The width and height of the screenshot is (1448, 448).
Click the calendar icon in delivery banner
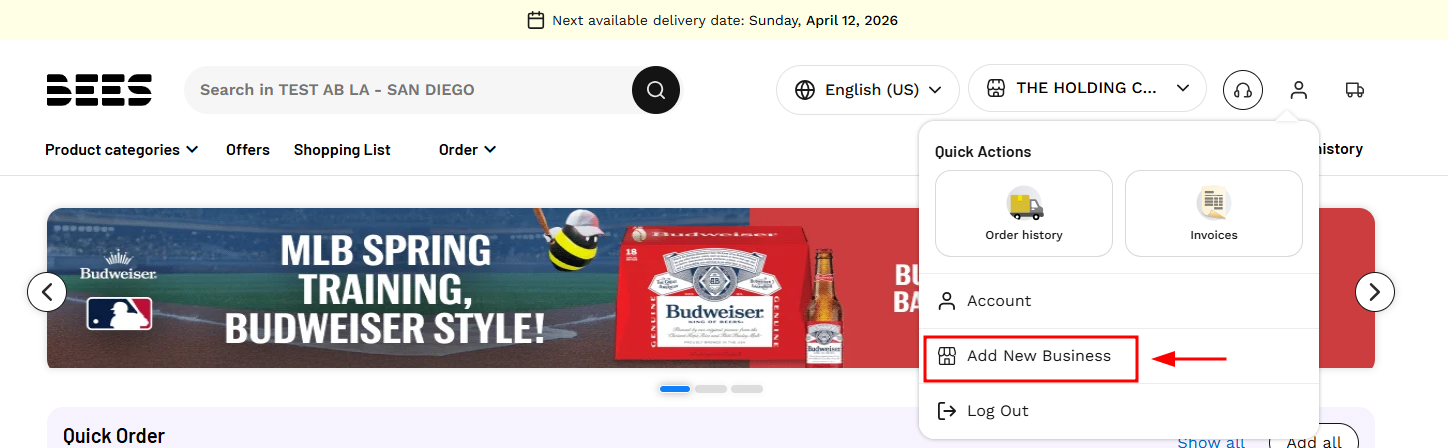(536, 20)
